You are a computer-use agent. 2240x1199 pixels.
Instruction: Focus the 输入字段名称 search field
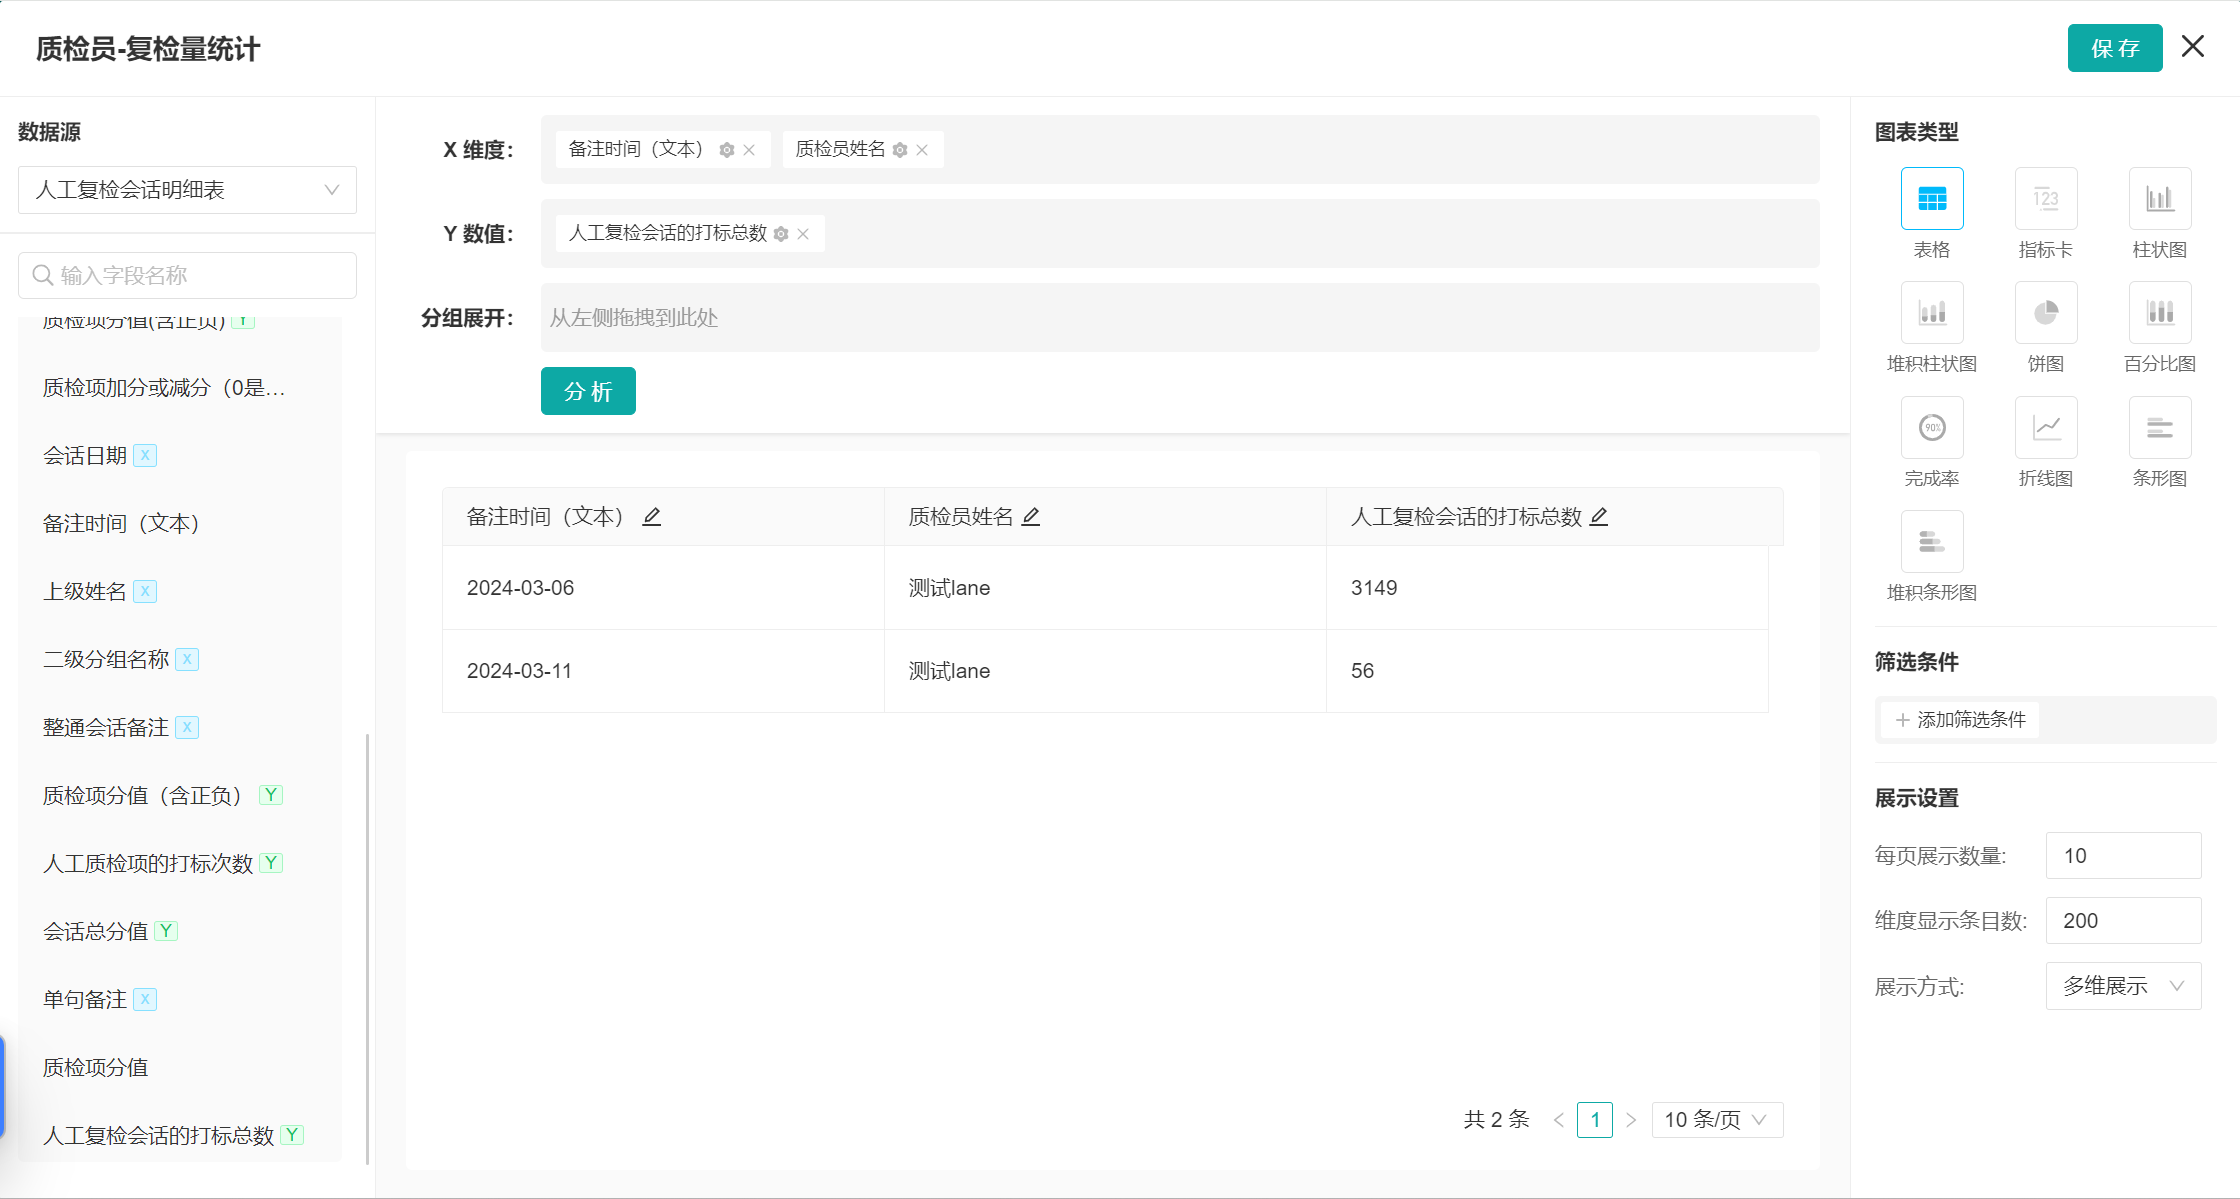coord(187,275)
